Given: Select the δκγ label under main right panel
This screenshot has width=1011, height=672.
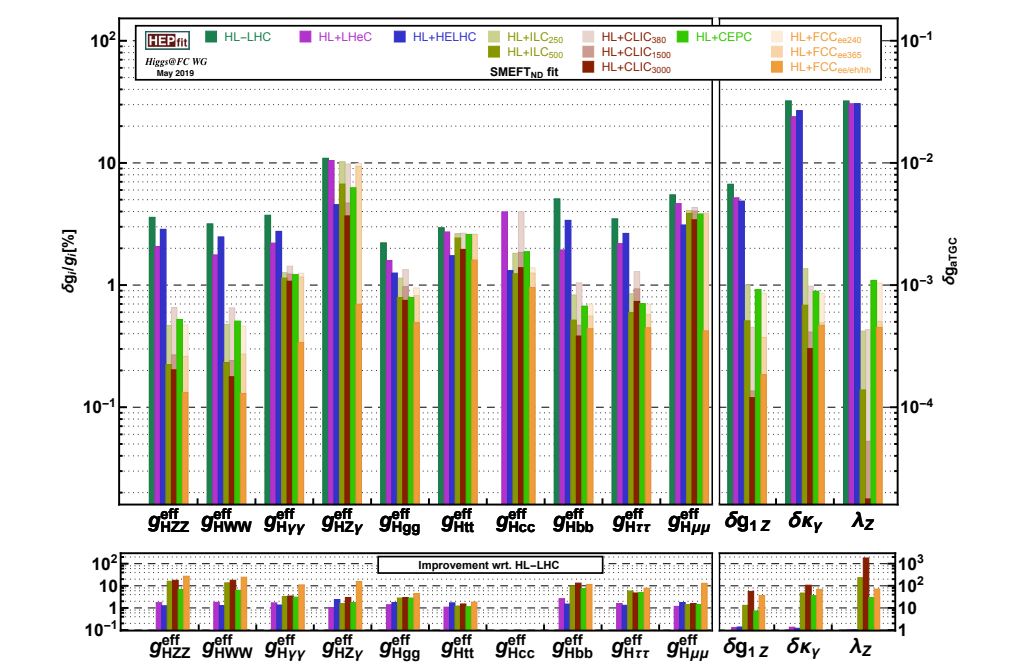Looking at the screenshot, I should (805, 520).
